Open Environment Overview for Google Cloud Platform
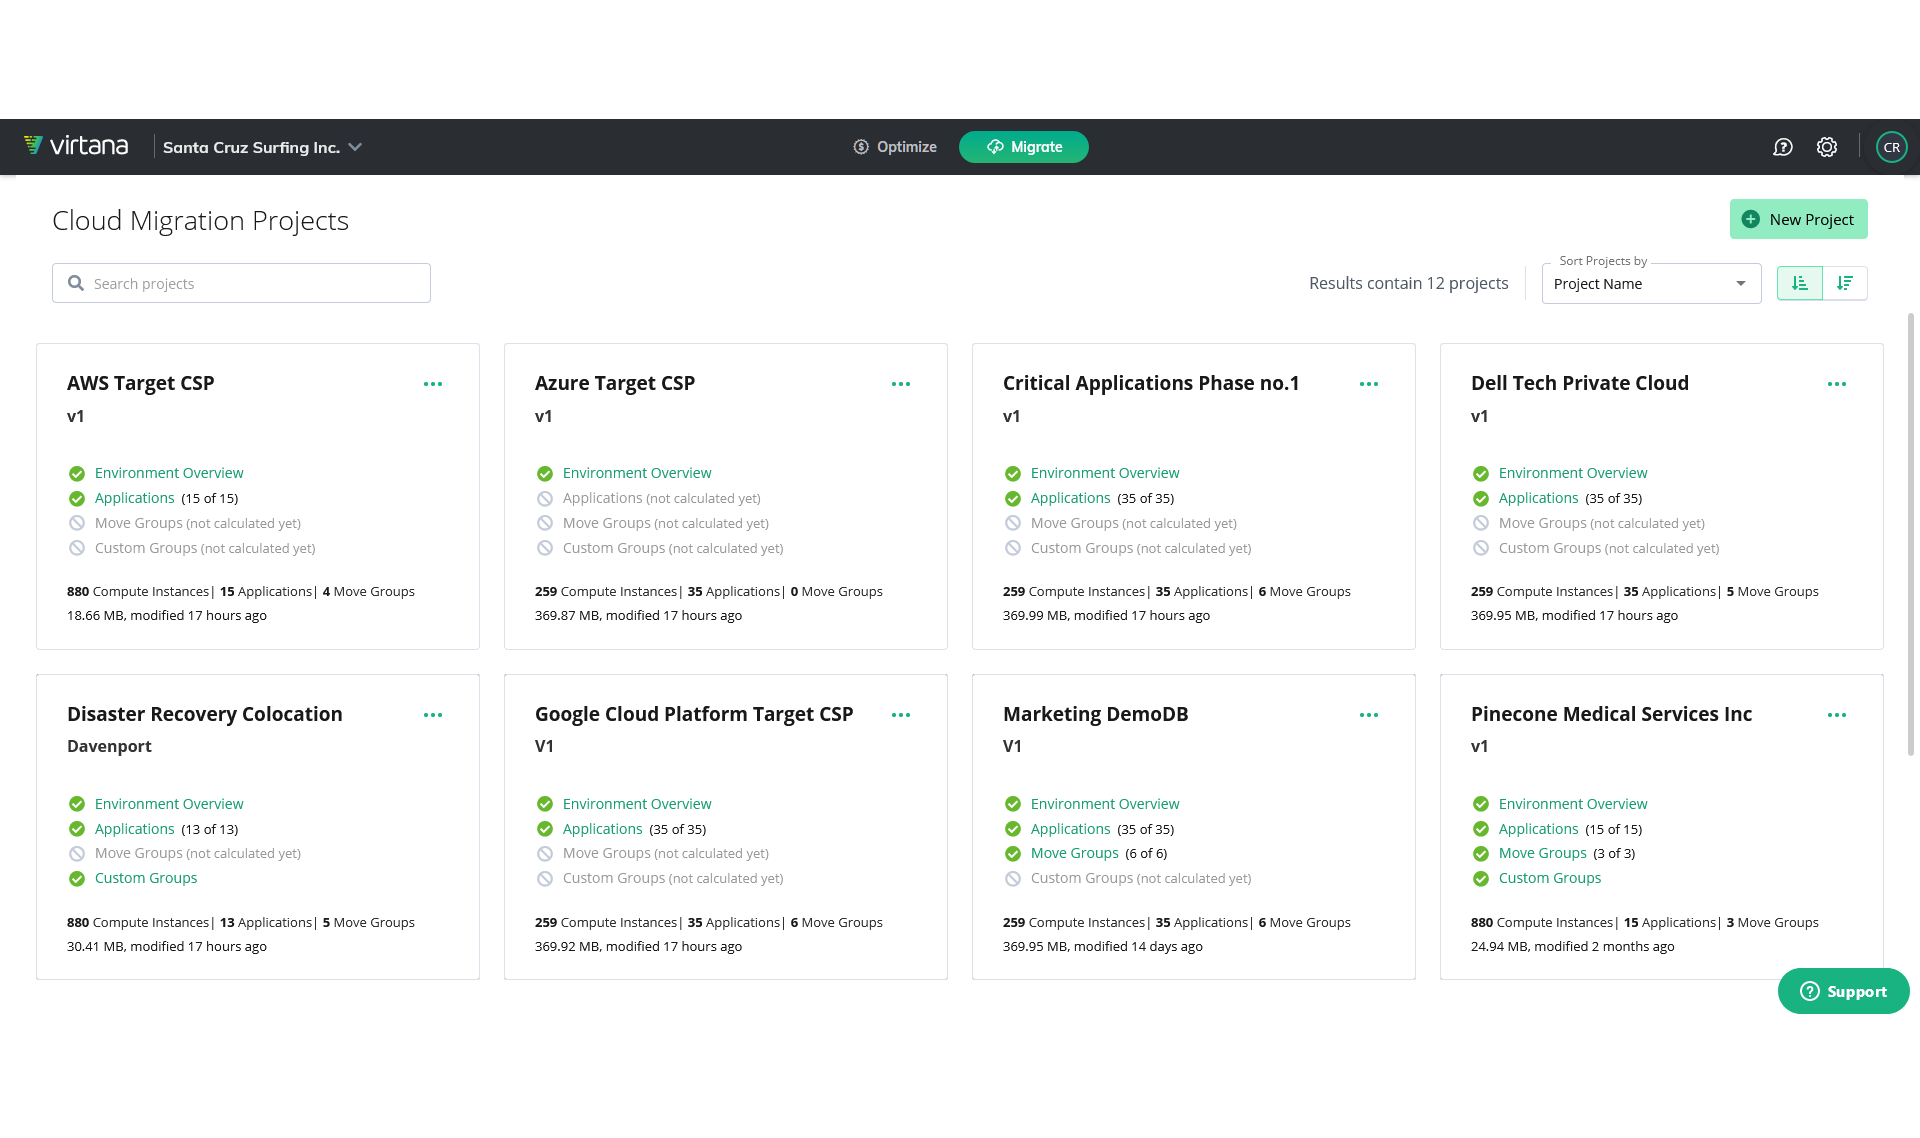 click(637, 804)
